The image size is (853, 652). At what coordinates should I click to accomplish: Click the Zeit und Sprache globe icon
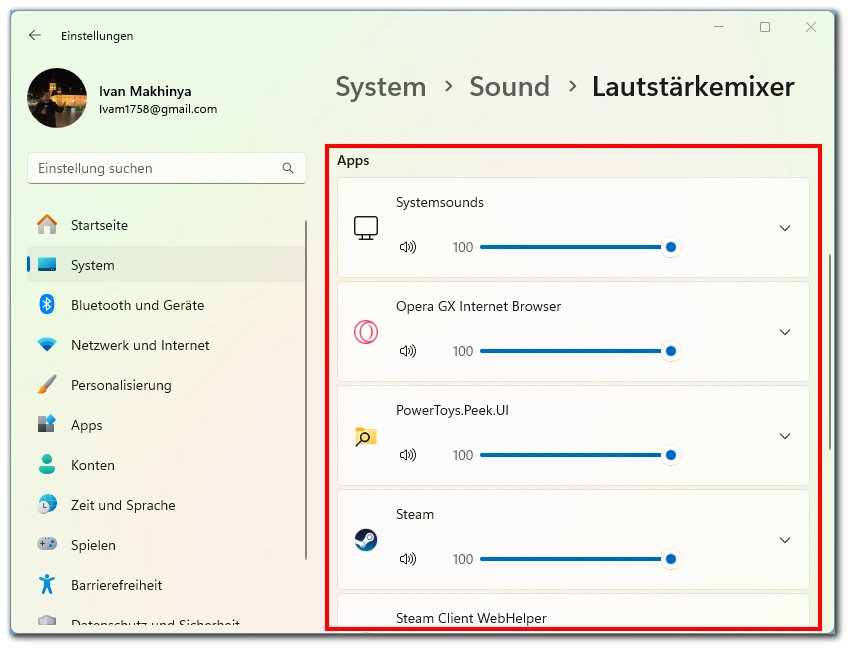click(47, 504)
